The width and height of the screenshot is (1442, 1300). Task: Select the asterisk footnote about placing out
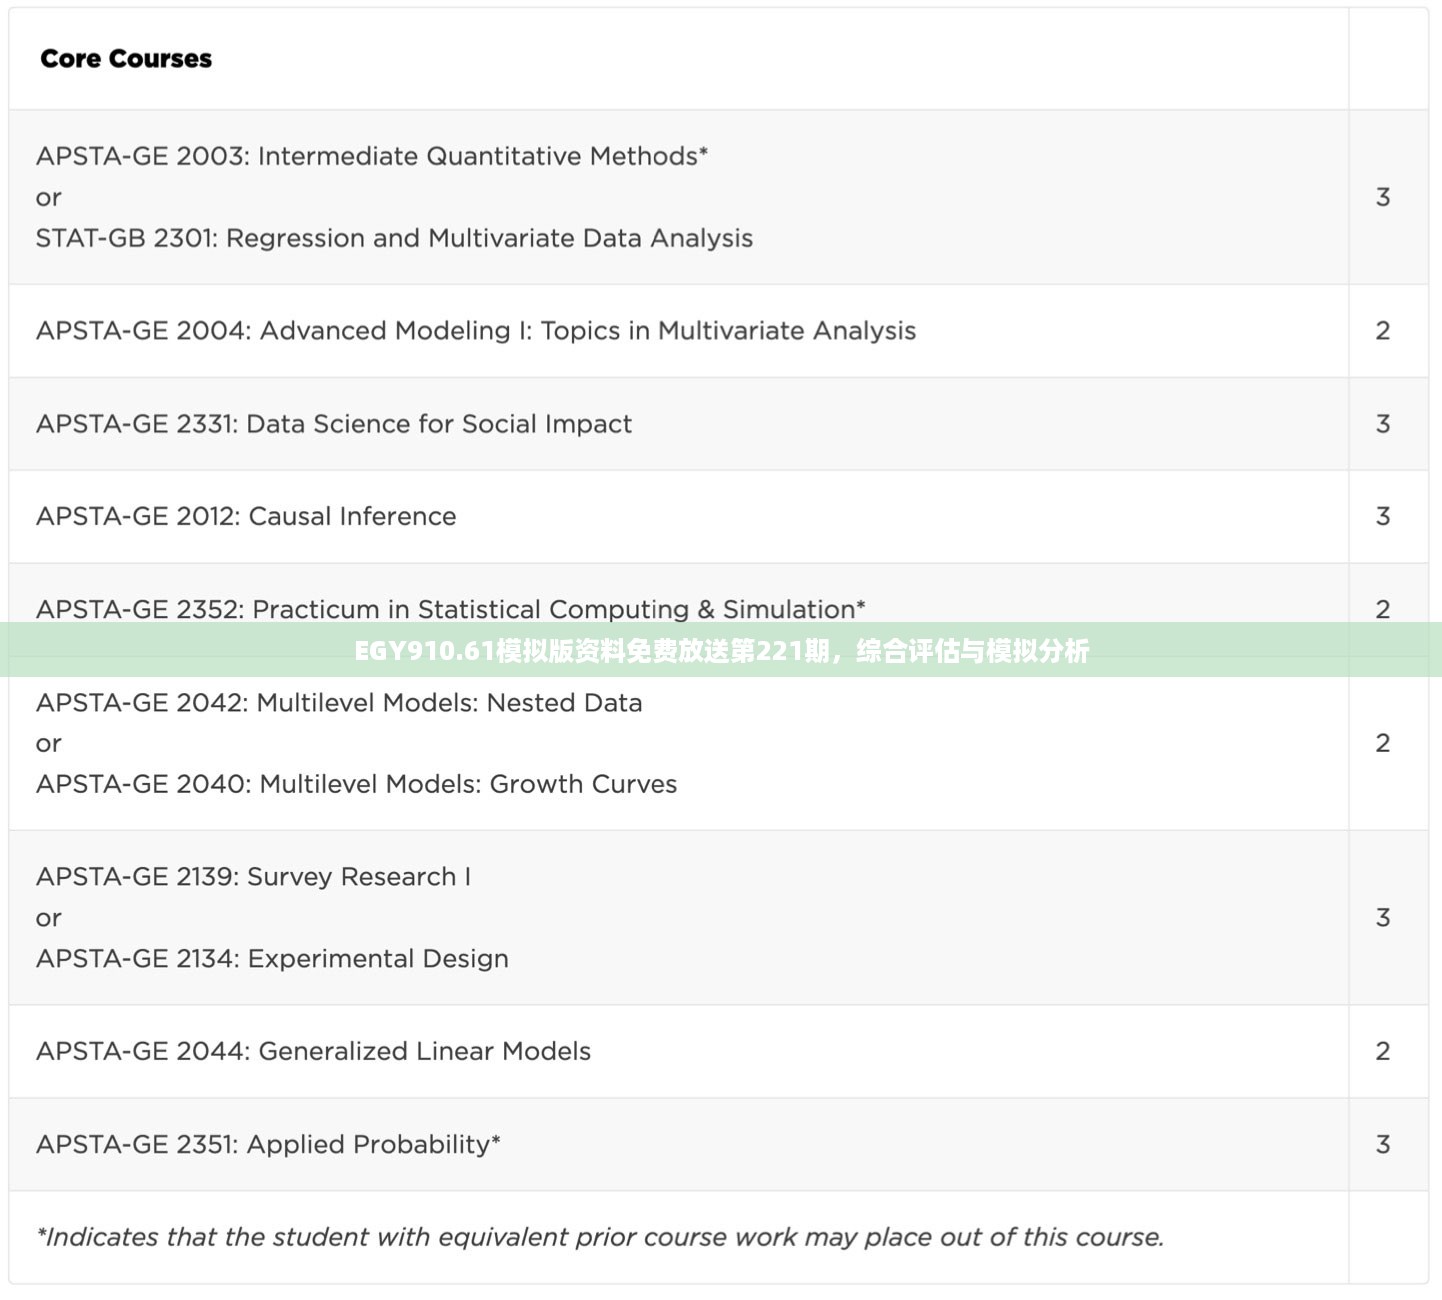pos(600,1237)
